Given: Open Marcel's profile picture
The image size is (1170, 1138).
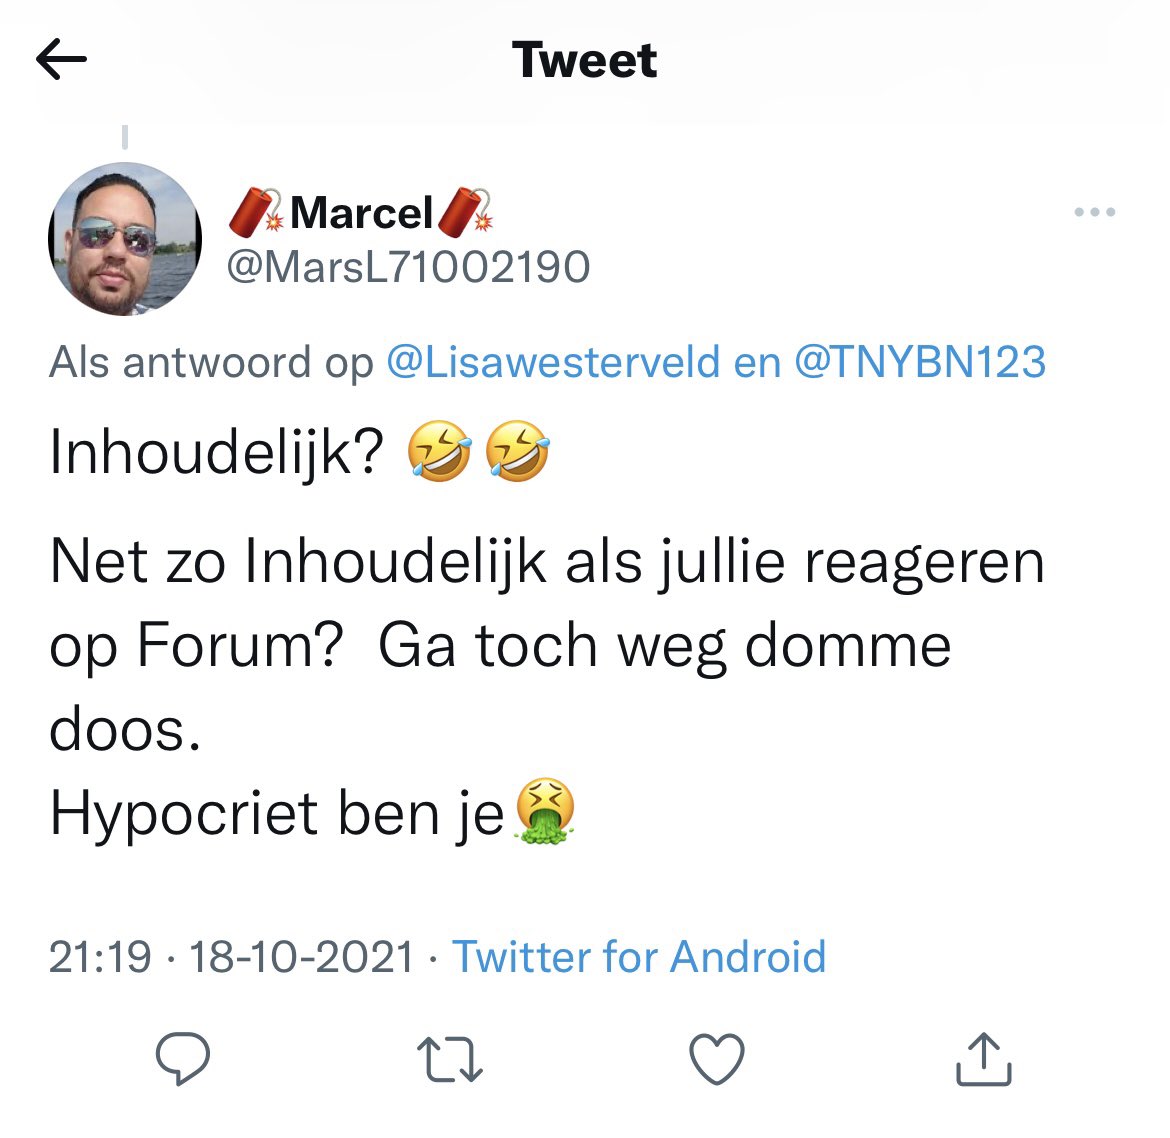Looking at the screenshot, I should 125,239.
